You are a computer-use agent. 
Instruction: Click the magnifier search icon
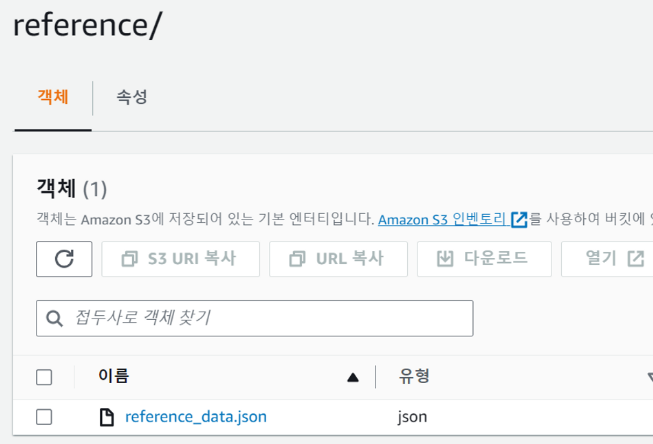pyautogui.click(x=54, y=319)
